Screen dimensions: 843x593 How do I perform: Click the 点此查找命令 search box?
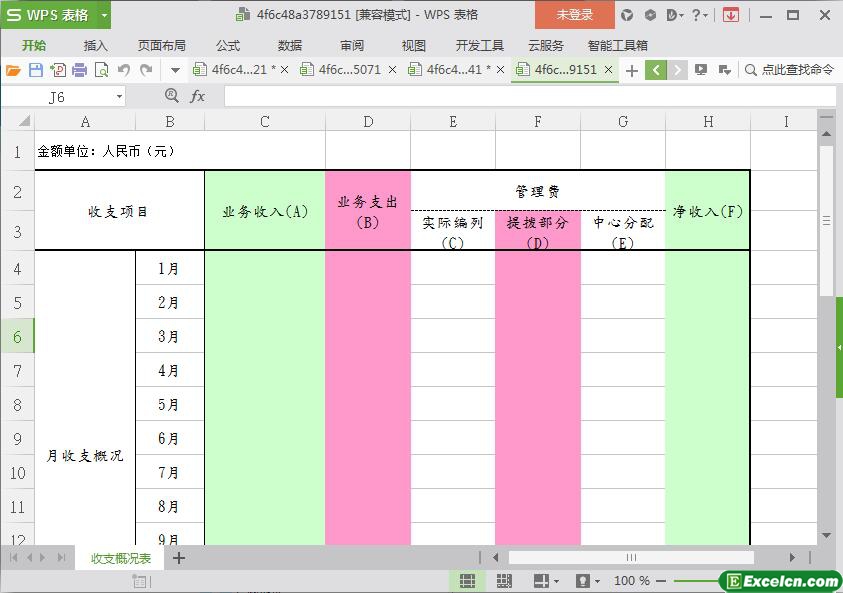[789, 70]
